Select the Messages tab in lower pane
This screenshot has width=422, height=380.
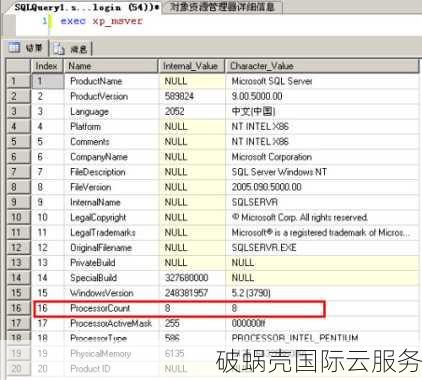point(72,49)
